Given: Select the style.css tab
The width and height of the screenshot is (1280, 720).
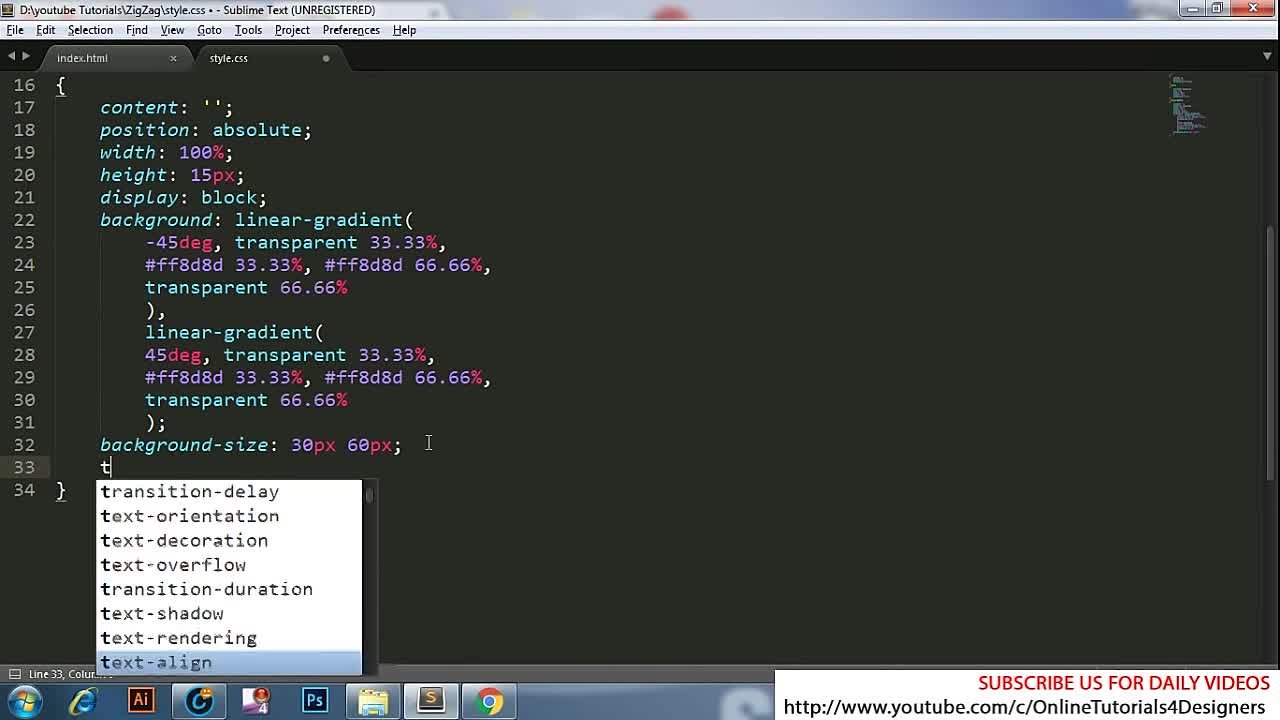Looking at the screenshot, I should tap(228, 58).
